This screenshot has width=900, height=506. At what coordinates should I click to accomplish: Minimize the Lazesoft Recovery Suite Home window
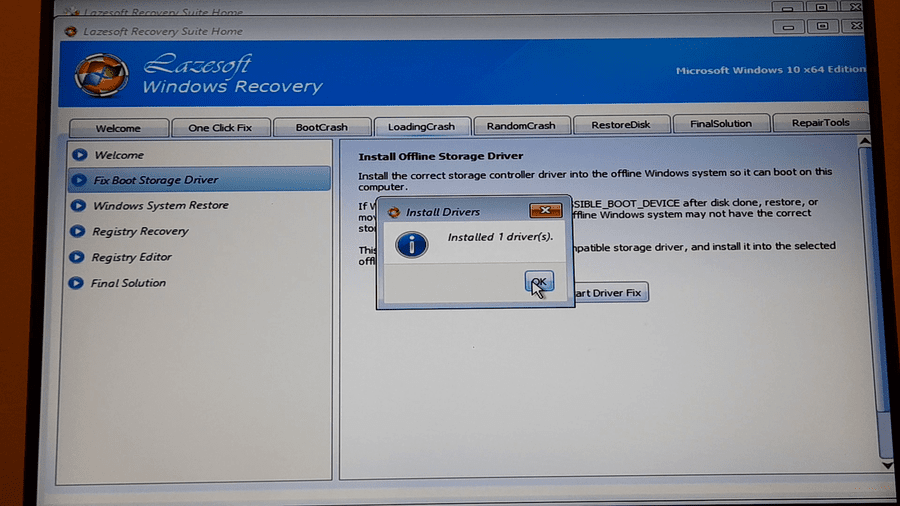(788, 27)
